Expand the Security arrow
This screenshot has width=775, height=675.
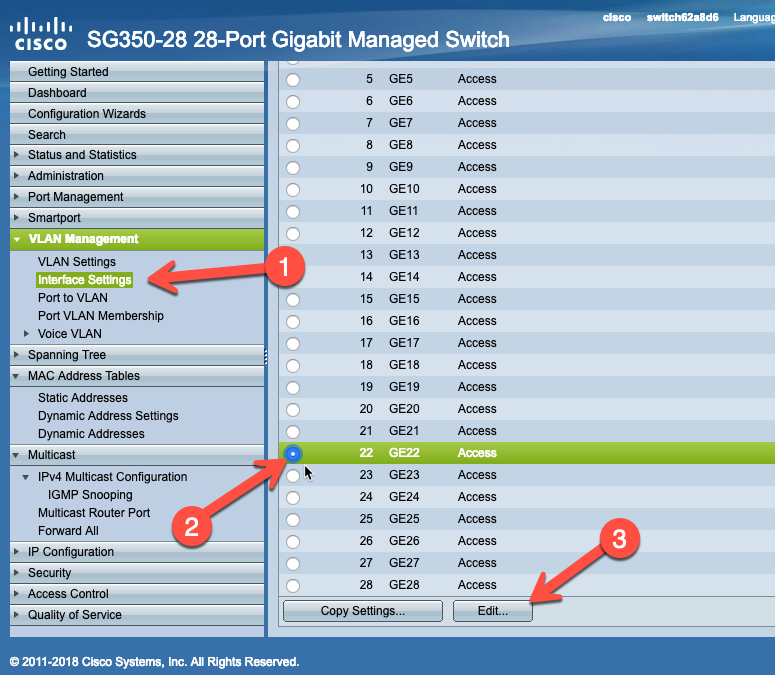[16, 572]
